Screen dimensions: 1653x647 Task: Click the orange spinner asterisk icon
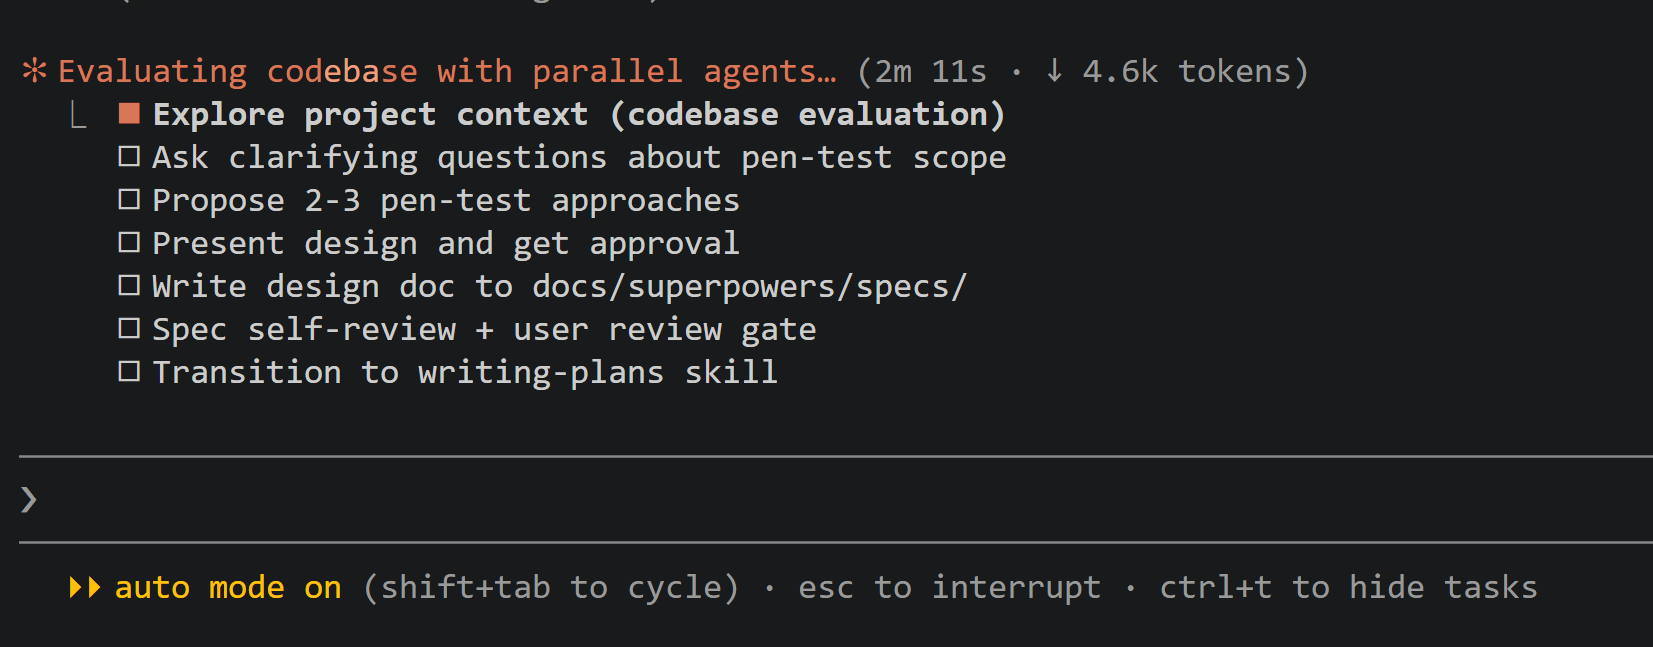tap(34, 71)
